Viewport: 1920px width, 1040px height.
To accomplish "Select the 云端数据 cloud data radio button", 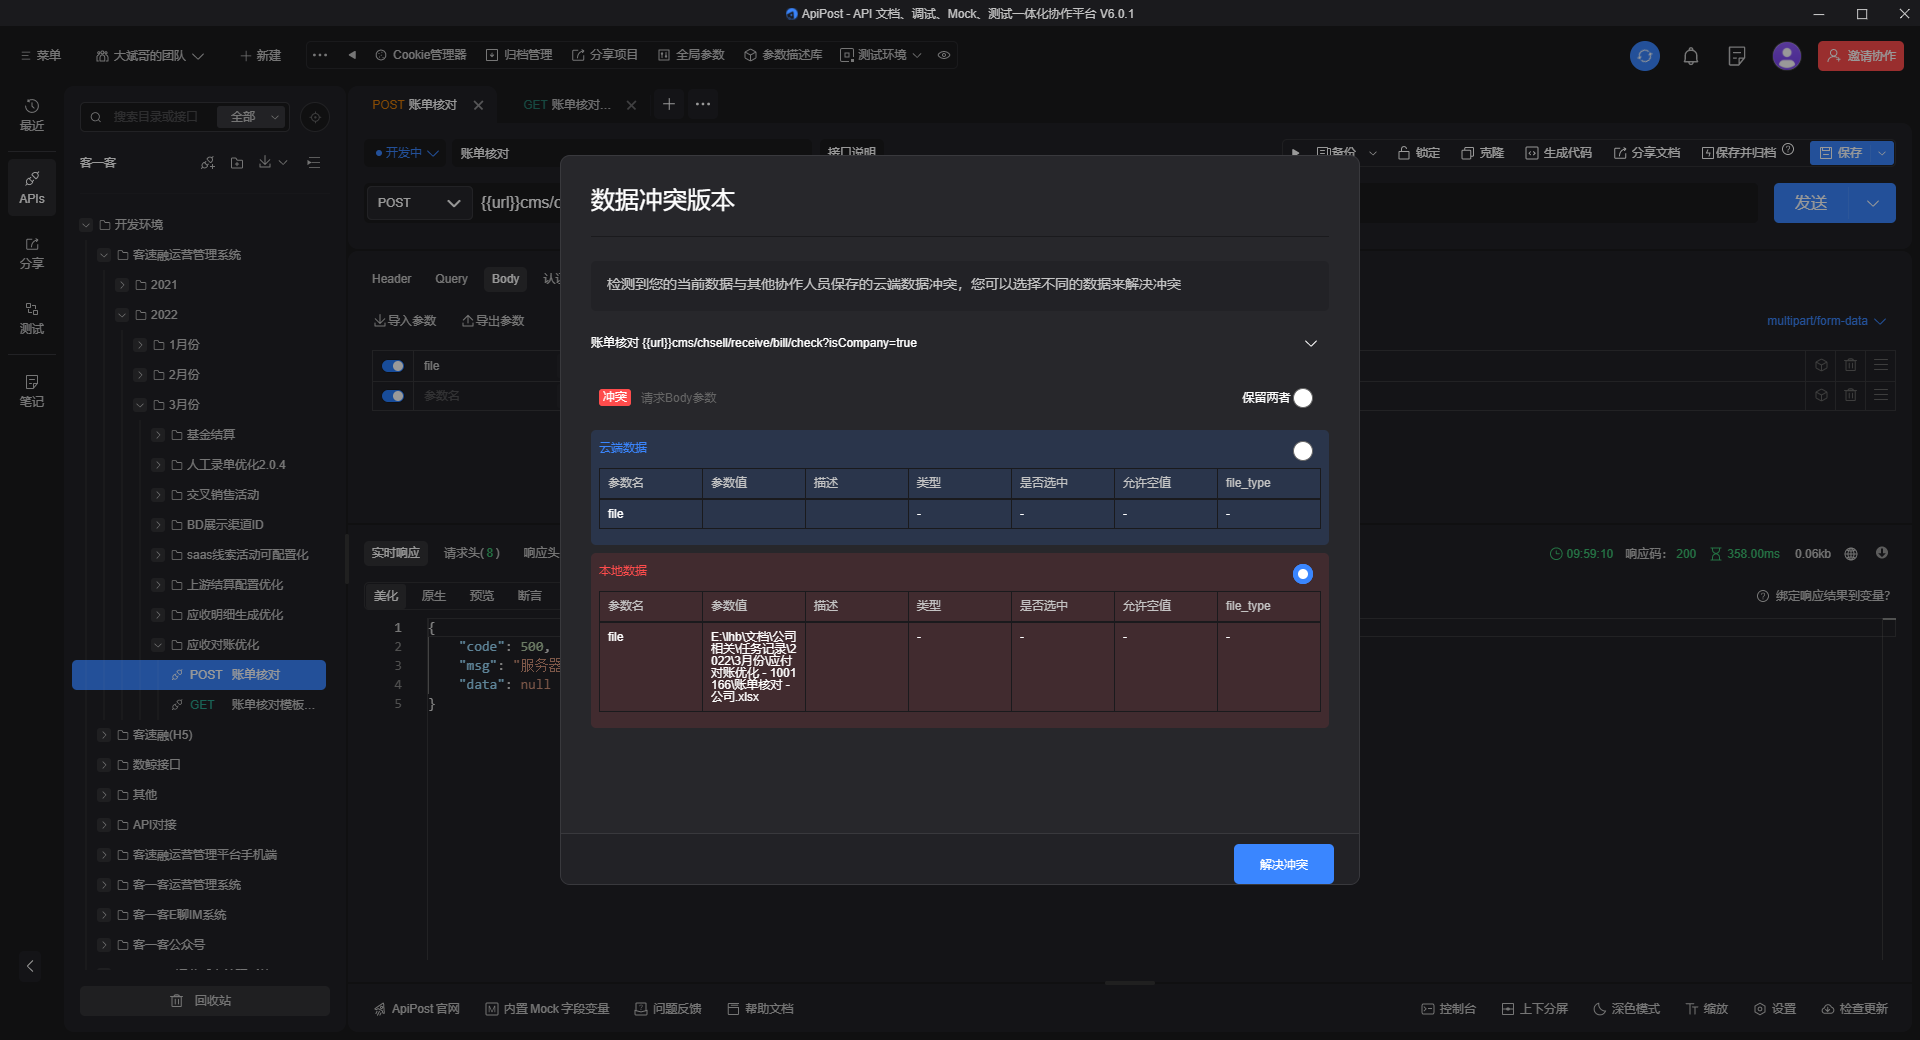I will [1303, 451].
